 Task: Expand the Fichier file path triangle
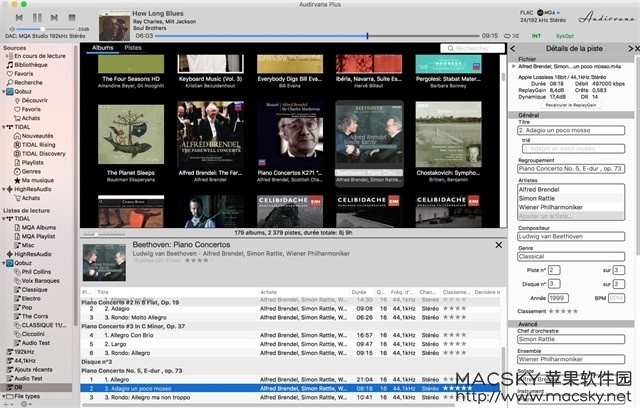tap(514, 66)
